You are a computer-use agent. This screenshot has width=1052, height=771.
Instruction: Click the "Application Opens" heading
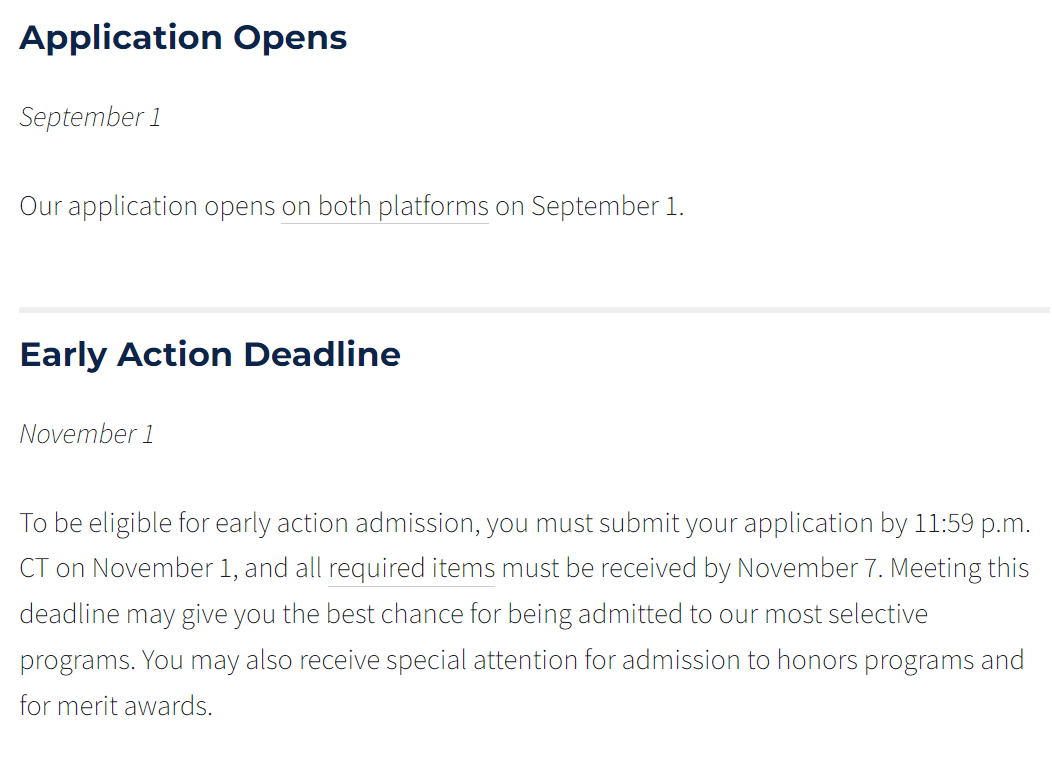tap(183, 38)
